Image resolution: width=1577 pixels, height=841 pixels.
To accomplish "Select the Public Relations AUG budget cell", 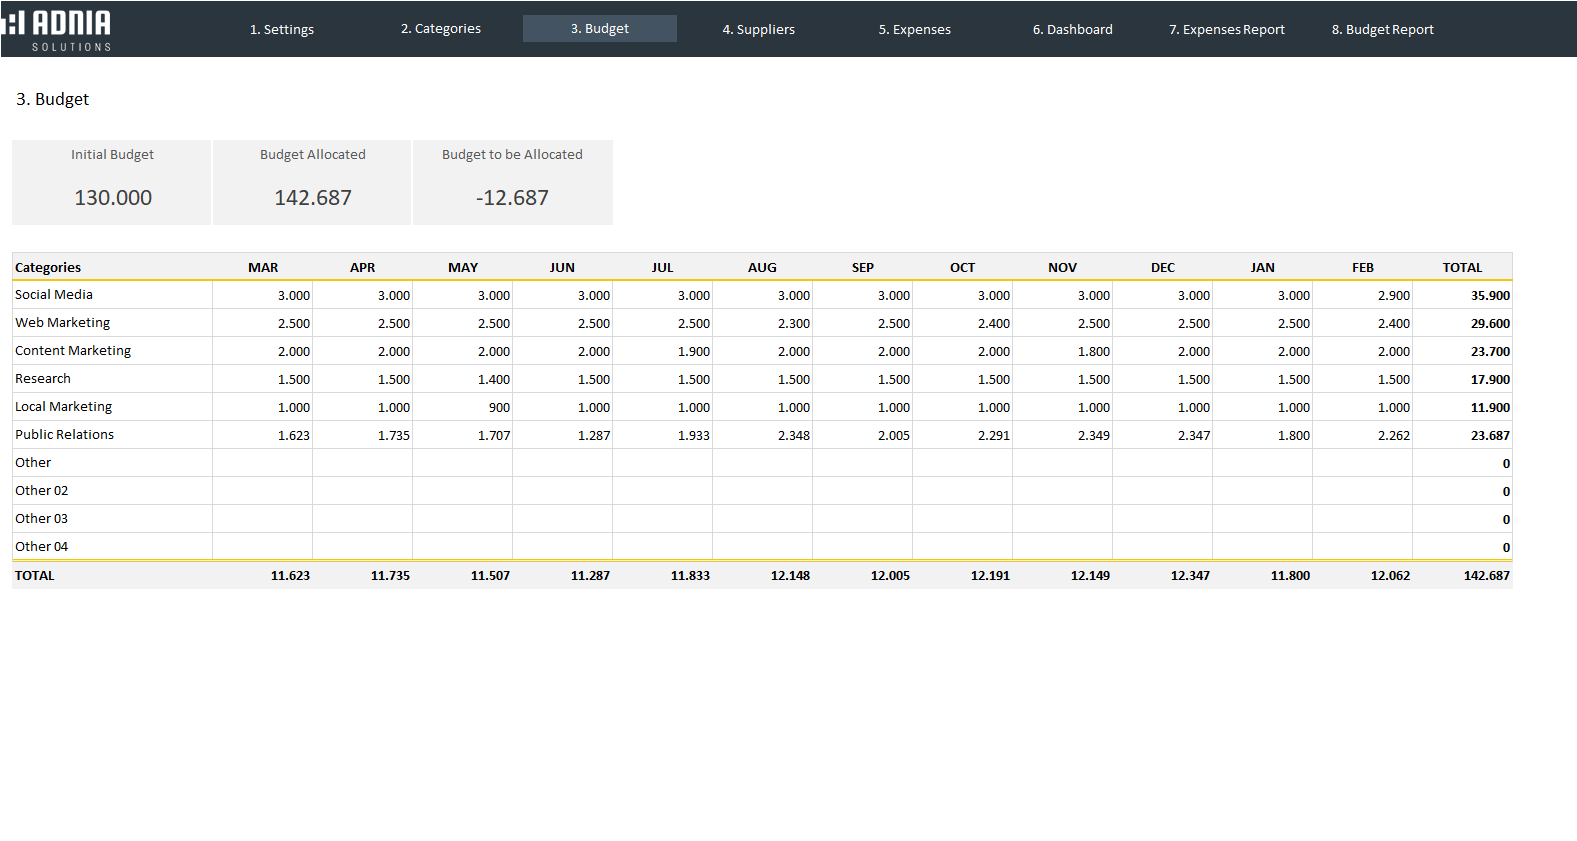I will click(763, 435).
